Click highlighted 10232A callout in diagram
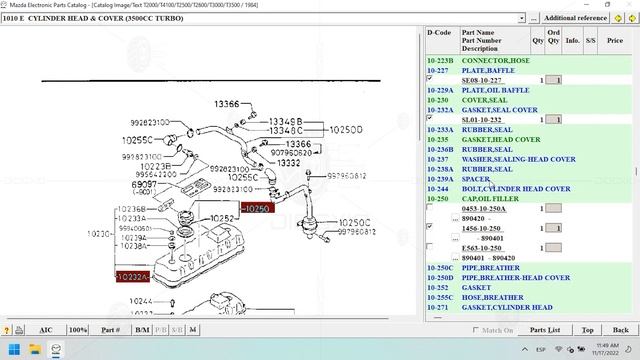Viewport: 640px width, 360px height. (x=133, y=277)
